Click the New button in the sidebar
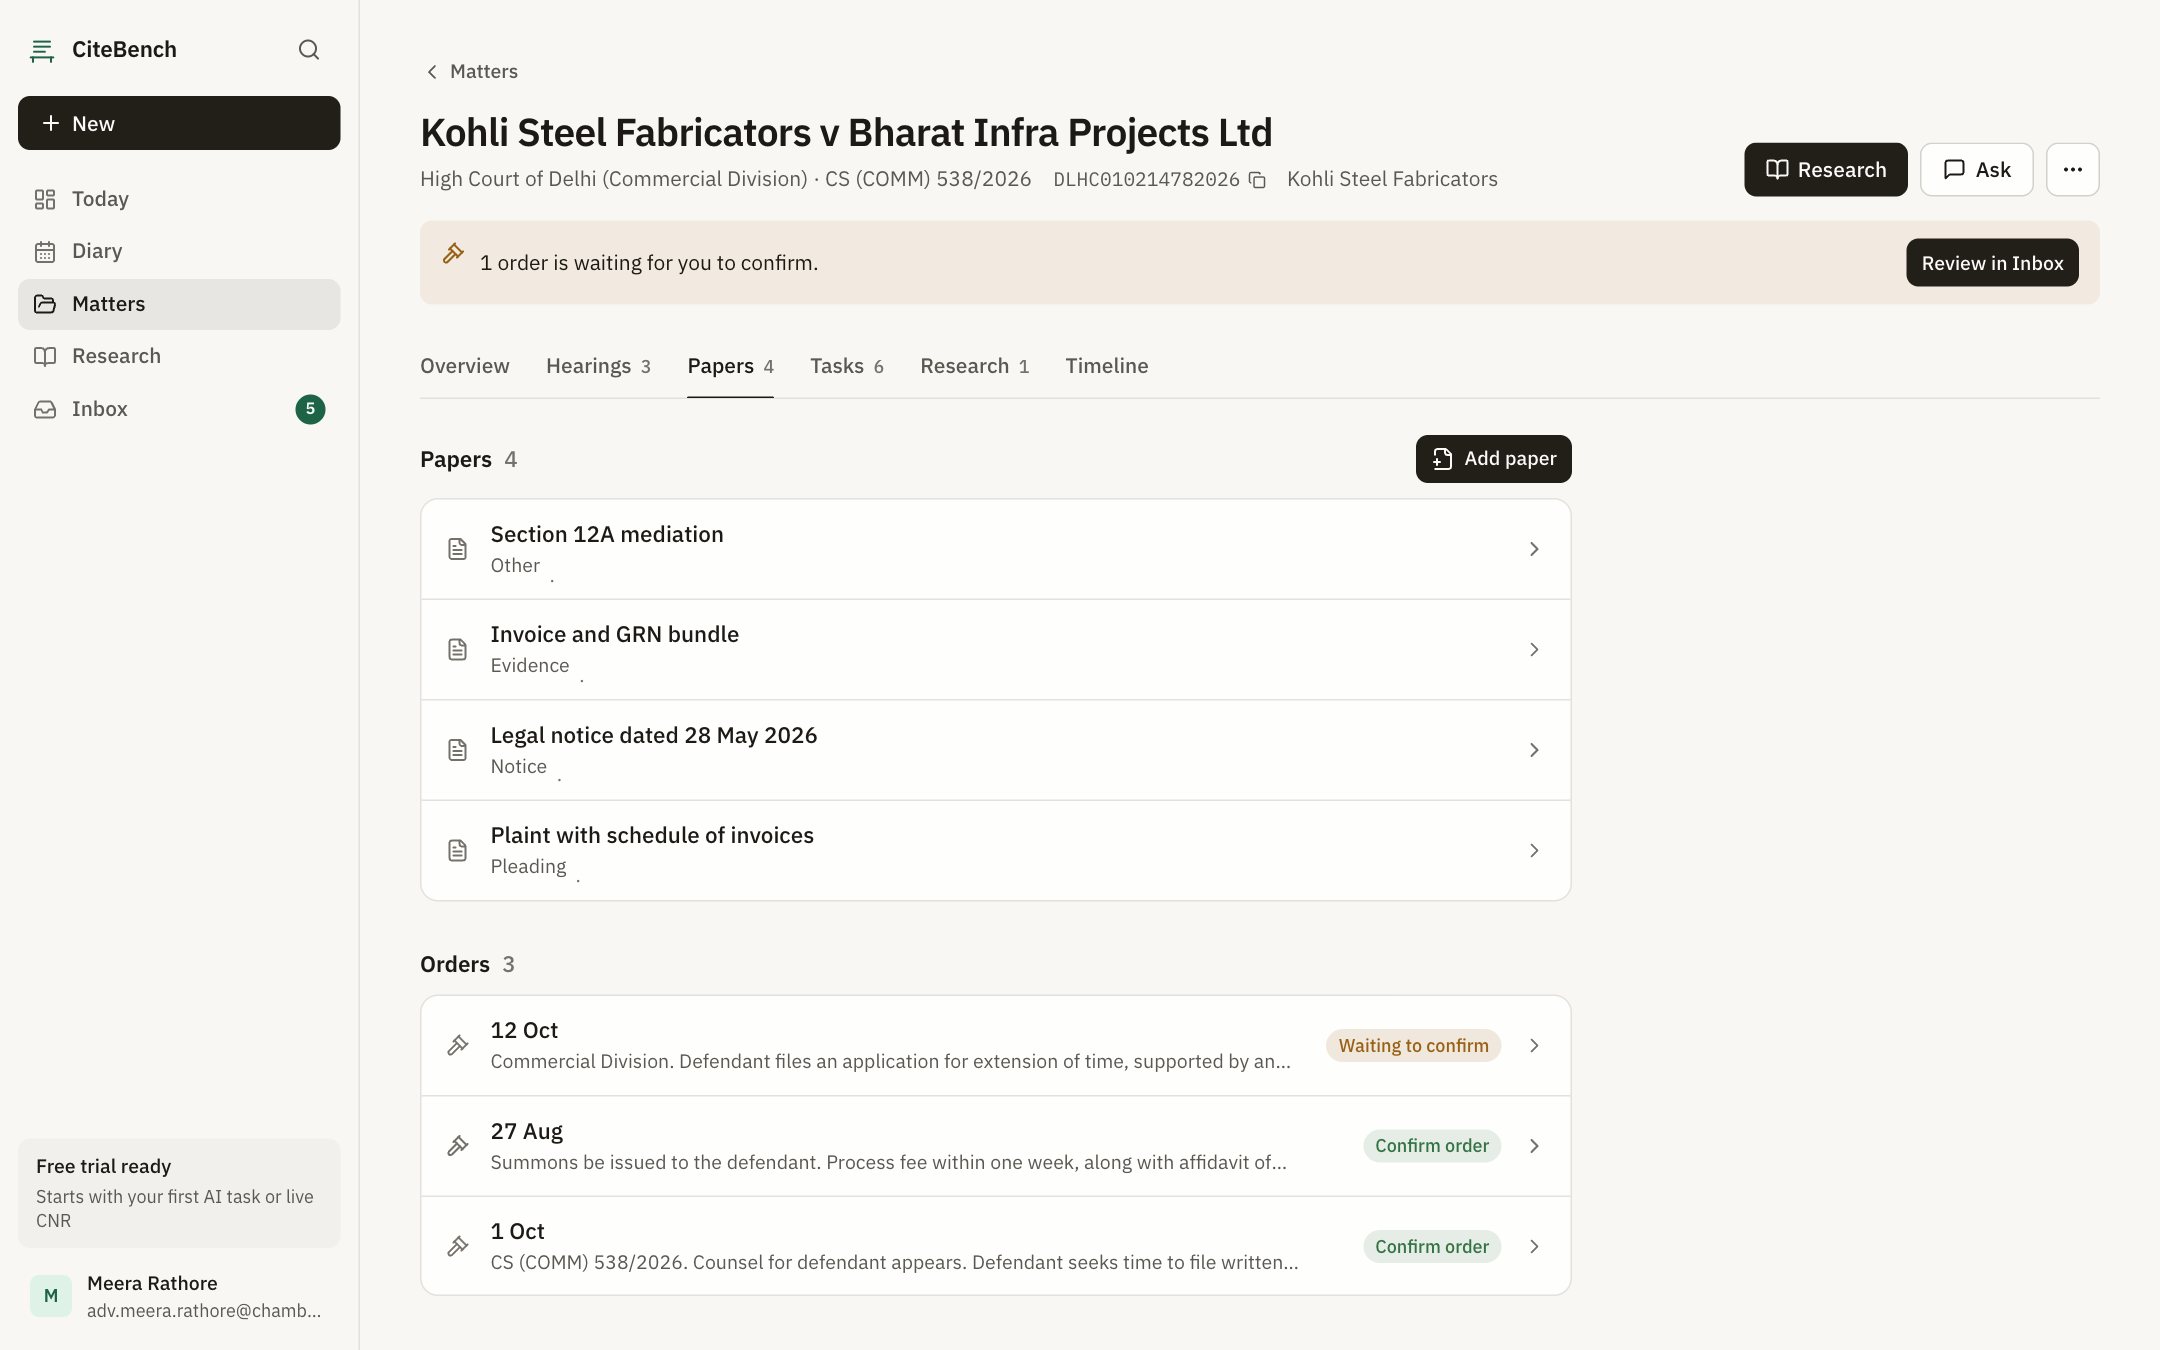Screen dimensions: 2160x1350 click(x=179, y=123)
